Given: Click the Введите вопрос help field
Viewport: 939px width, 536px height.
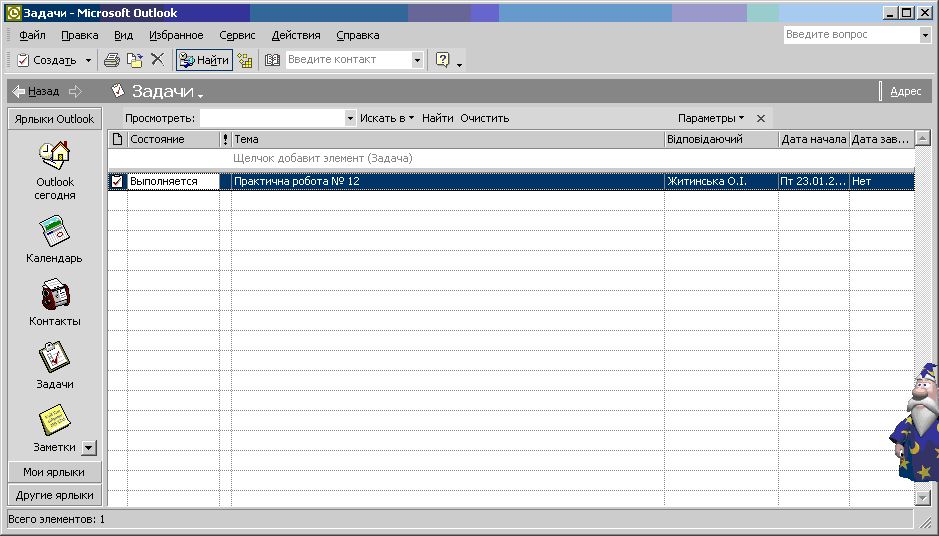Looking at the screenshot, I should coord(852,34).
